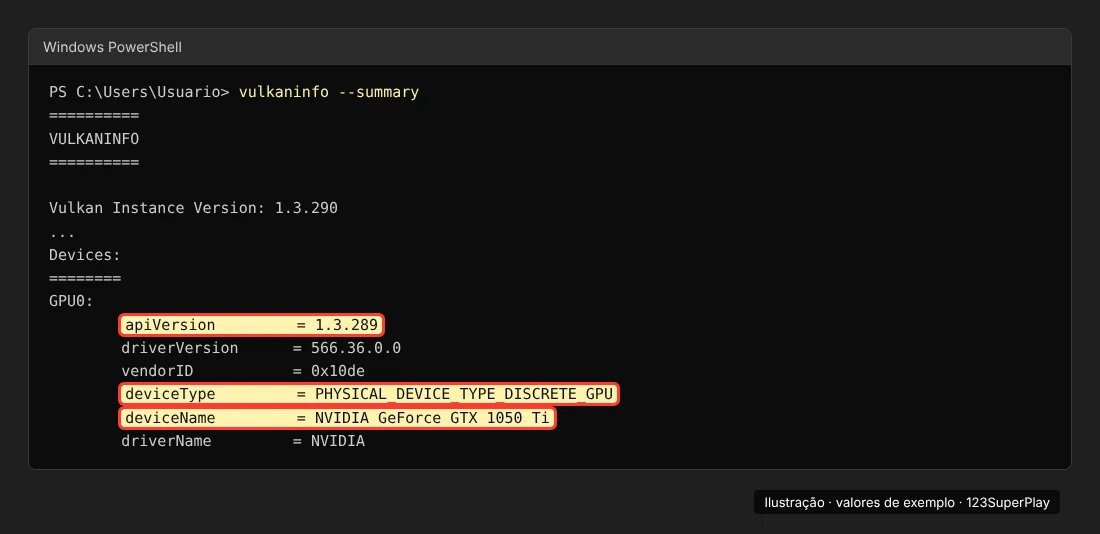Click the driverName = NVIDIA row

243,441
